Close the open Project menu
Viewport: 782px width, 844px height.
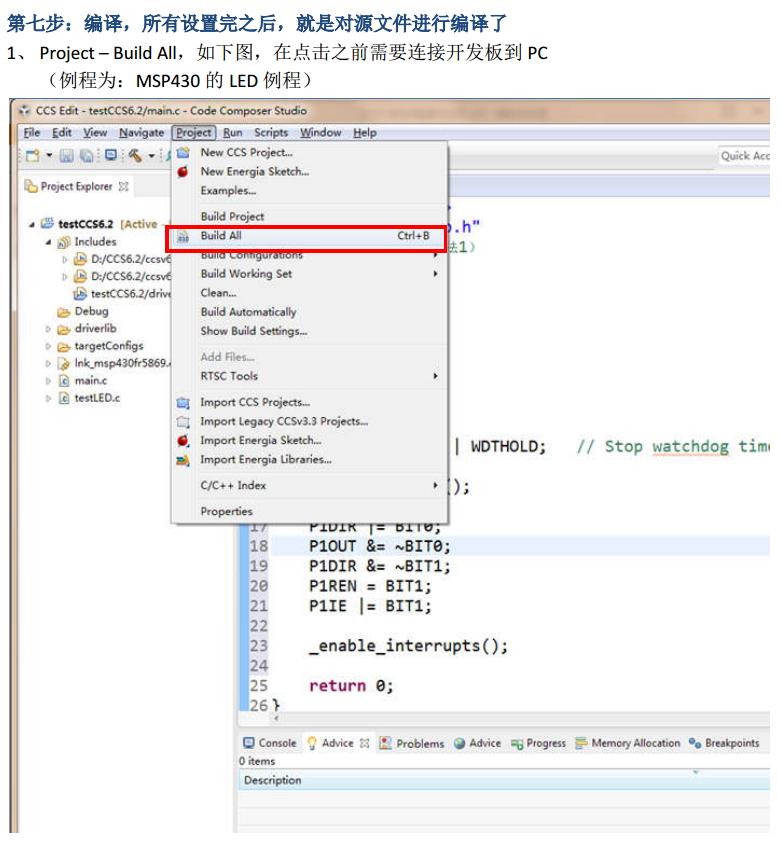(194, 132)
